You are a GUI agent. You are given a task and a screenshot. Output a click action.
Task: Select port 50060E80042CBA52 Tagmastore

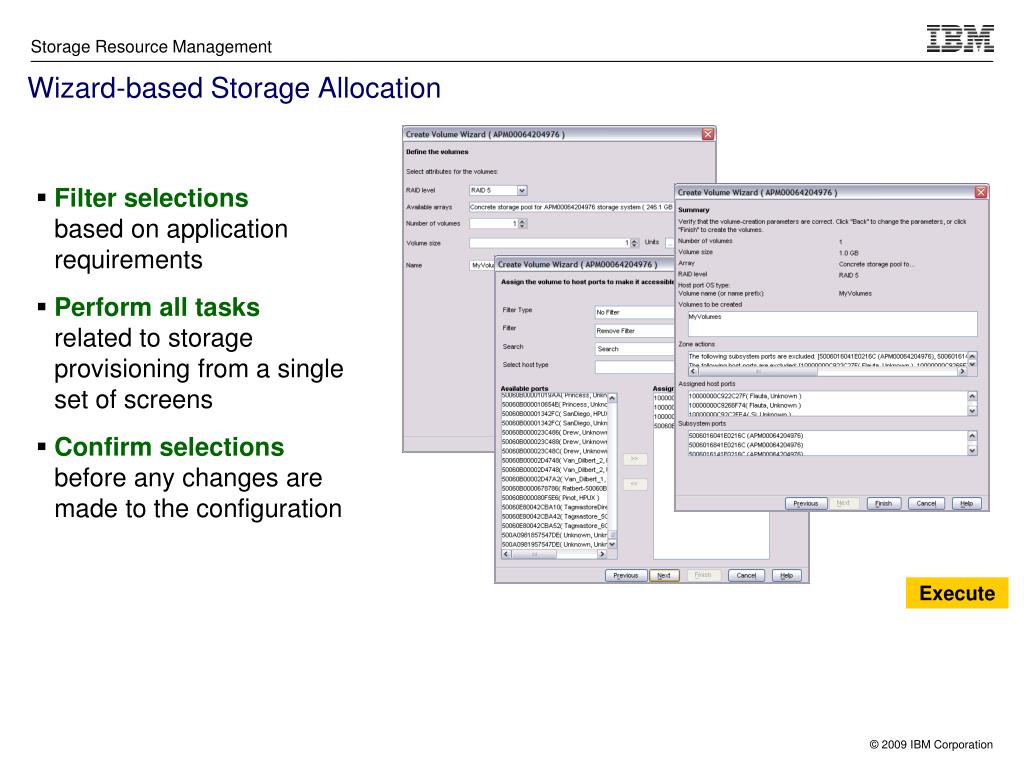click(554, 526)
